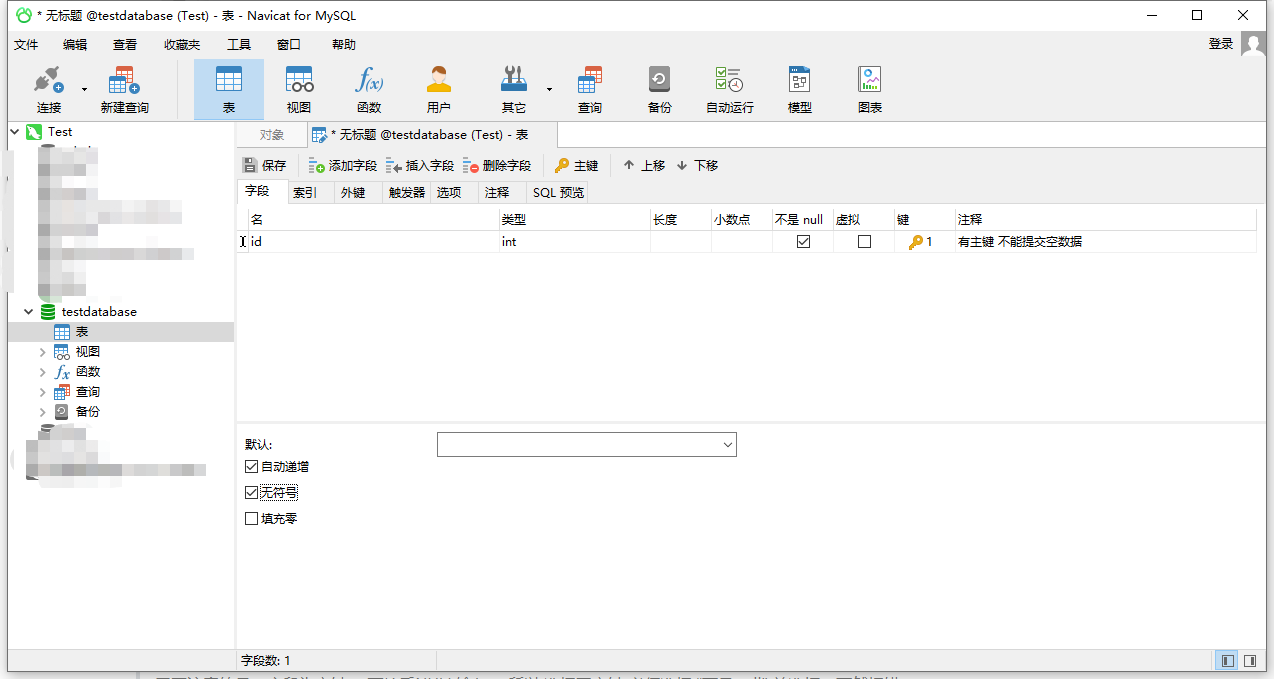Collapse the testdatabase tree node

[x=29, y=312]
